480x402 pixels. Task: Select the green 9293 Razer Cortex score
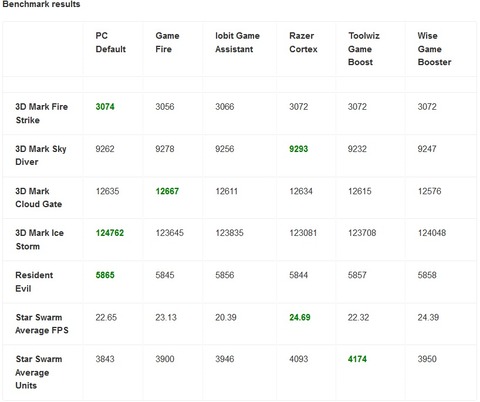tap(298, 149)
